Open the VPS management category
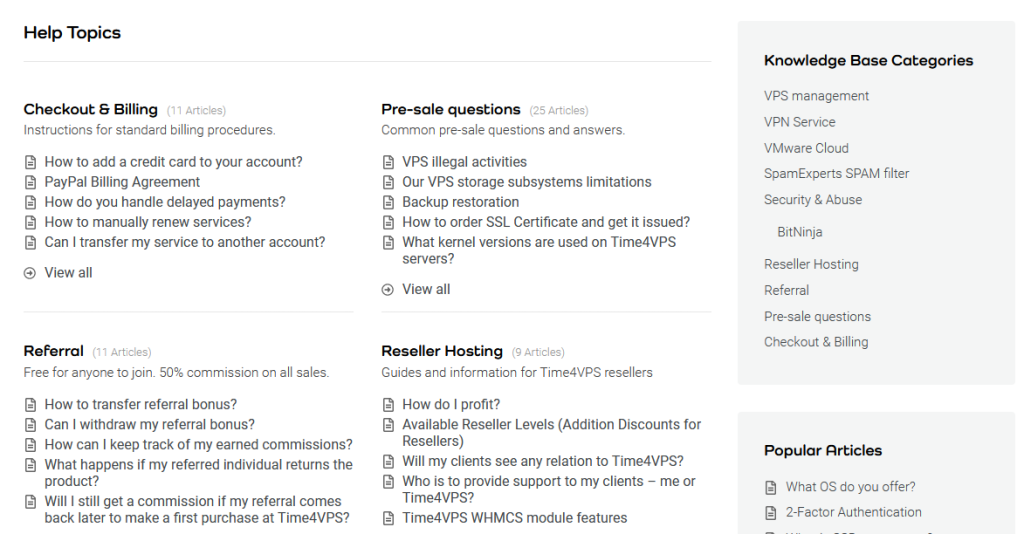The height and width of the screenshot is (534, 1024). [x=816, y=96]
